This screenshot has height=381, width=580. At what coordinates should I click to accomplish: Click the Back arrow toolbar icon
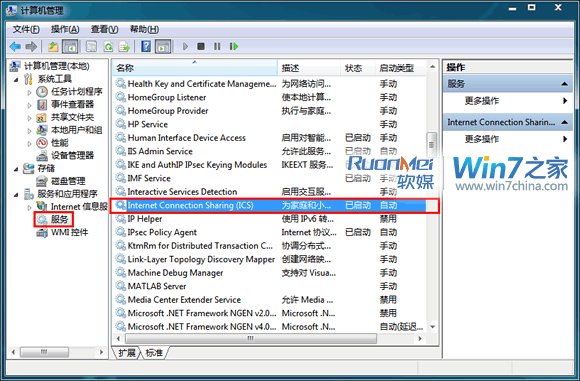(15, 47)
